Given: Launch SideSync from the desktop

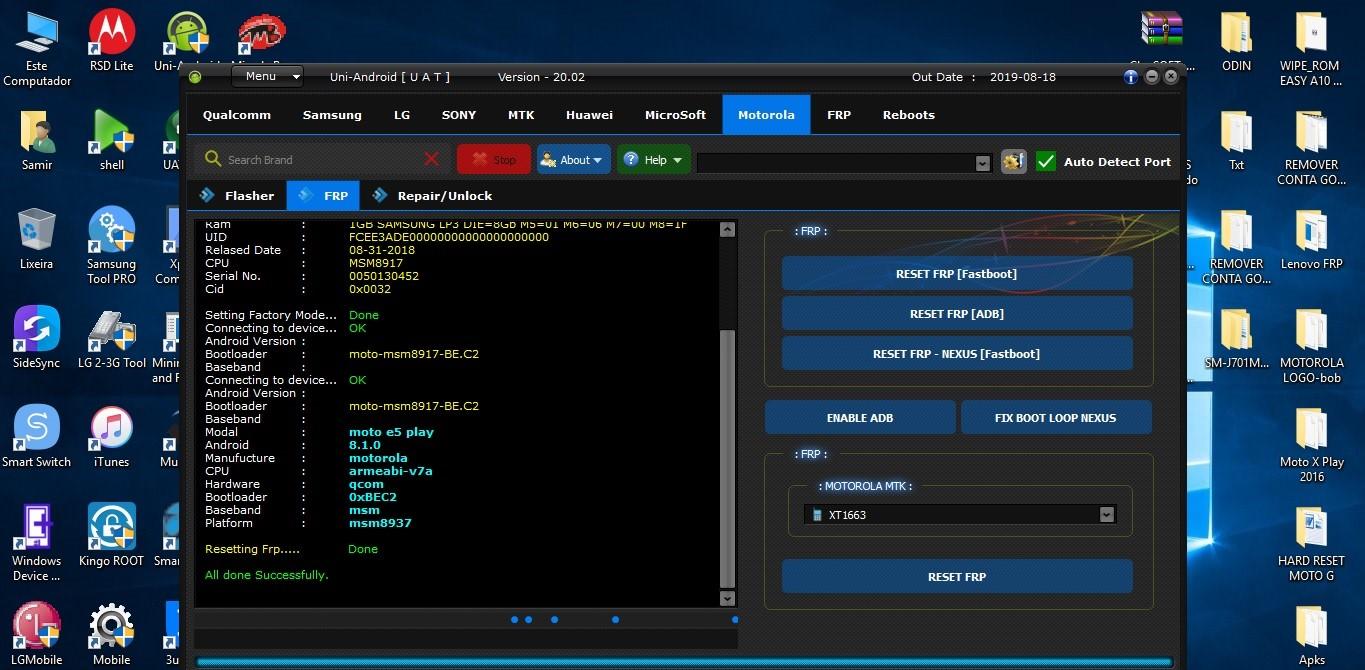Looking at the screenshot, I should click(x=37, y=338).
